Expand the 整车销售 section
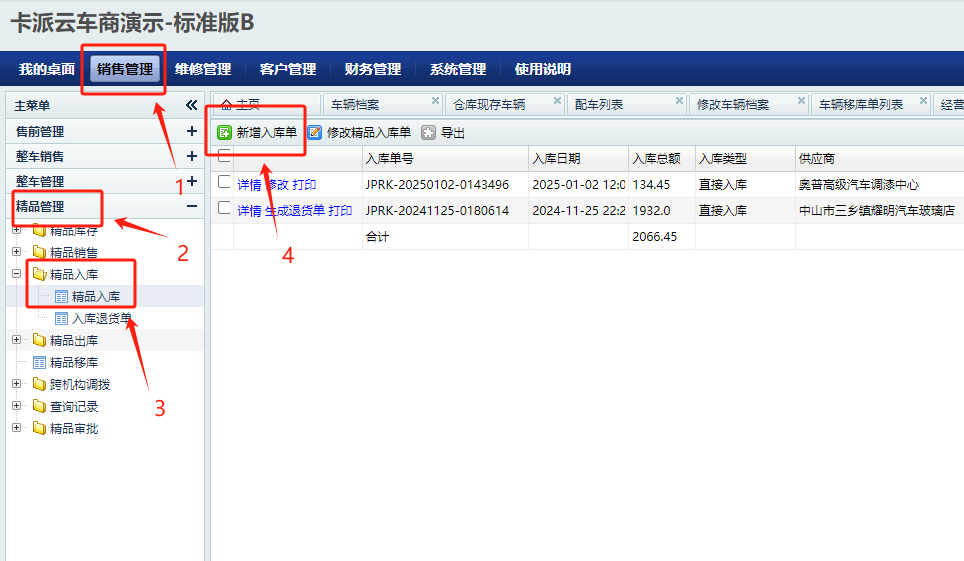This screenshot has height=561, width=964. 192,156
